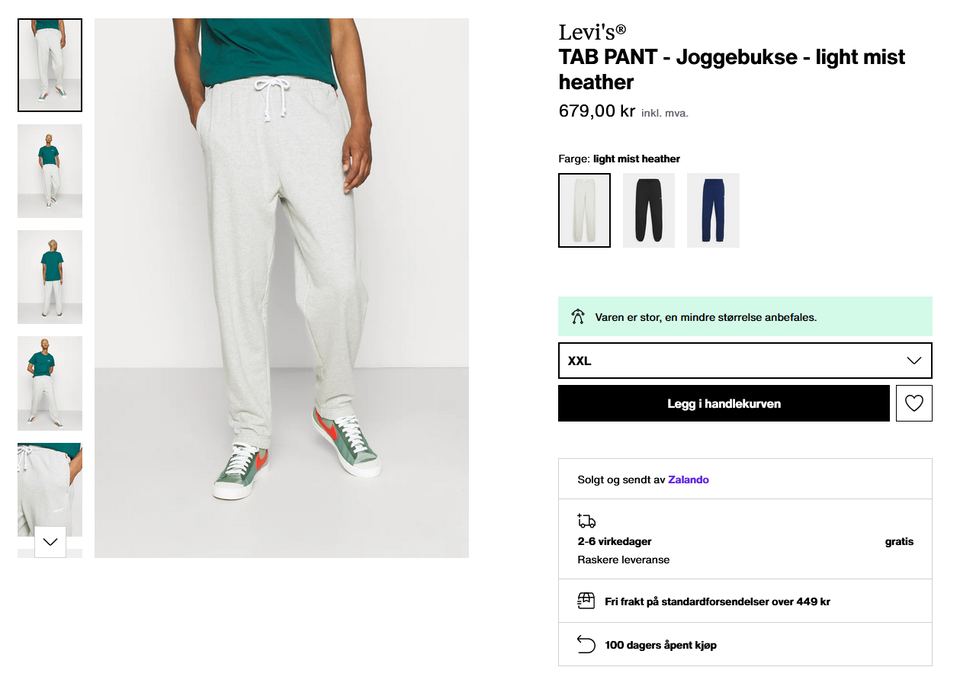Select the first front-view thumbnail
Image resolution: width=960 pixels, height=683 pixels.
[50, 65]
